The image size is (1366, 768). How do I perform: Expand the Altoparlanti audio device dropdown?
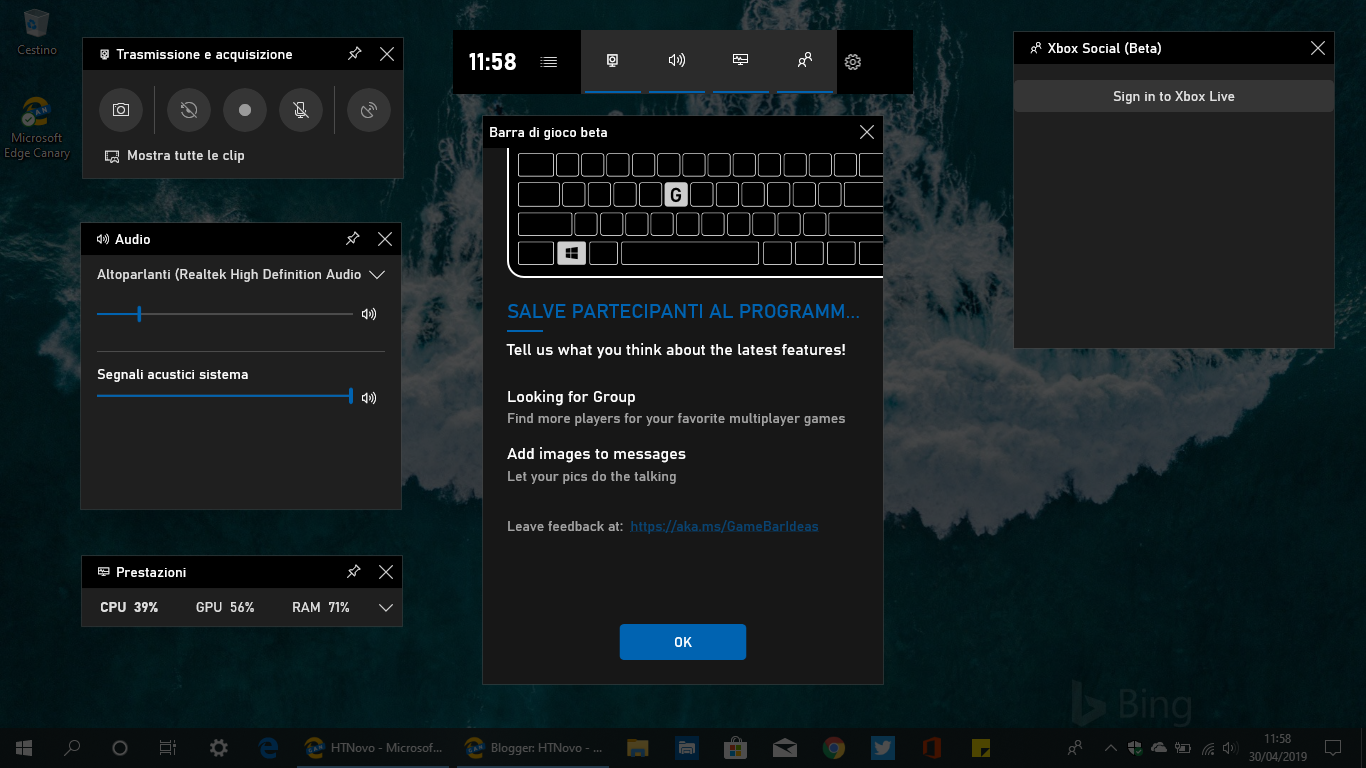coord(377,274)
